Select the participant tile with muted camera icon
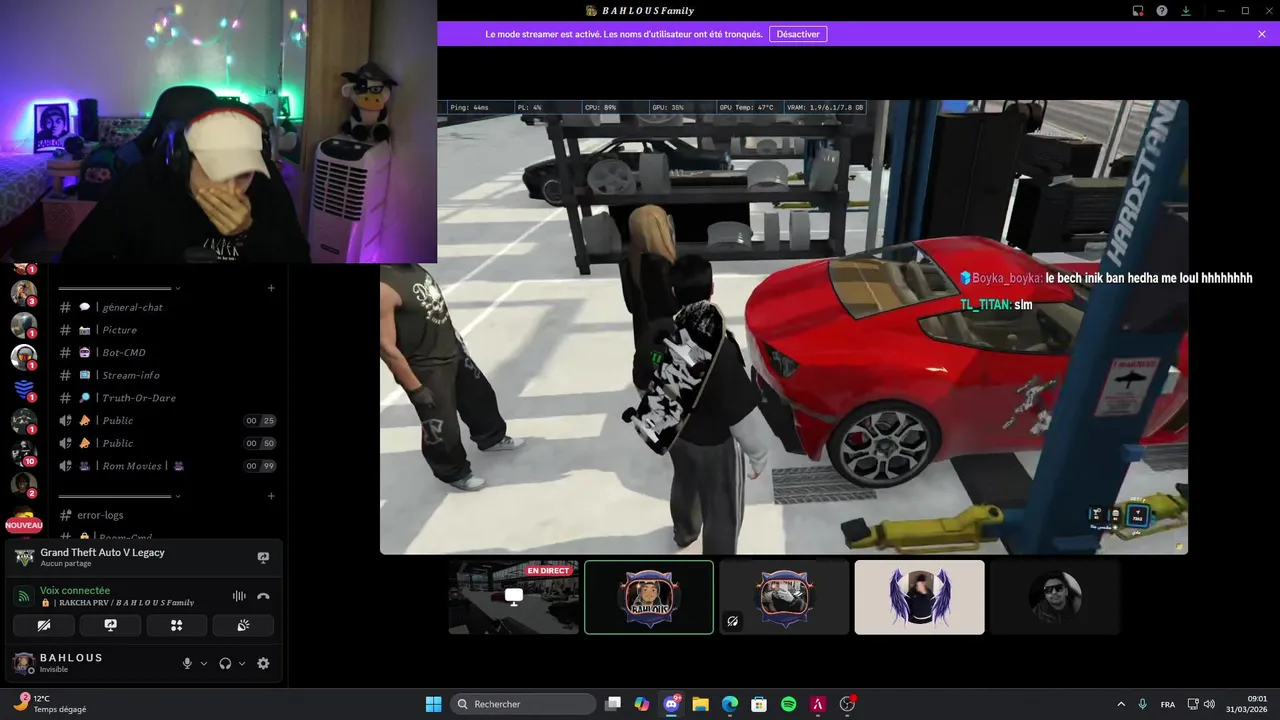 coord(784,597)
